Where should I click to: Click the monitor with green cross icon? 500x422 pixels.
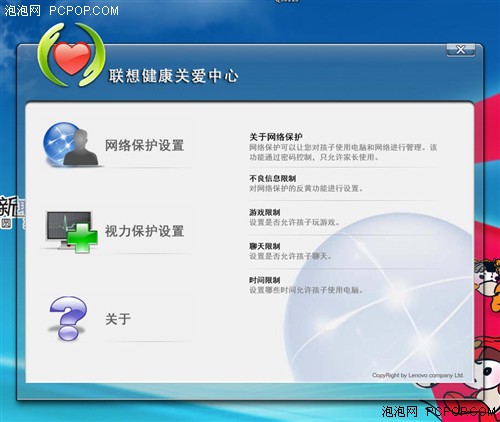72,231
